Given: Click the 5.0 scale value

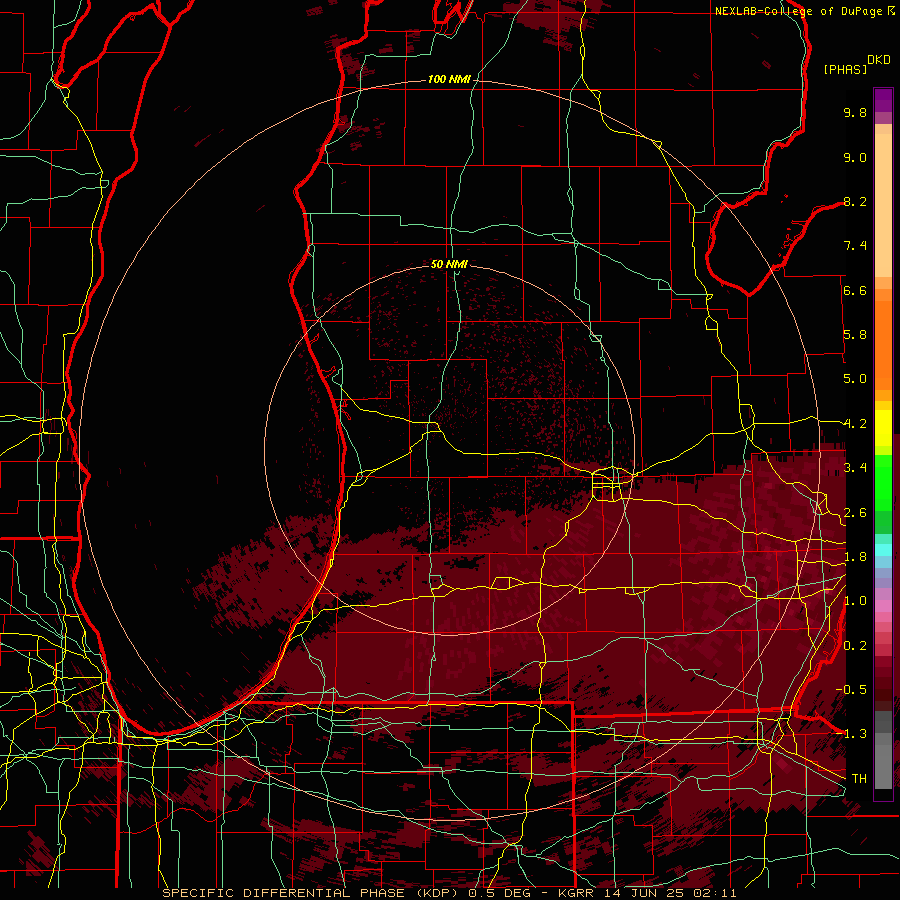Looking at the screenshot, I should point(855,379).
